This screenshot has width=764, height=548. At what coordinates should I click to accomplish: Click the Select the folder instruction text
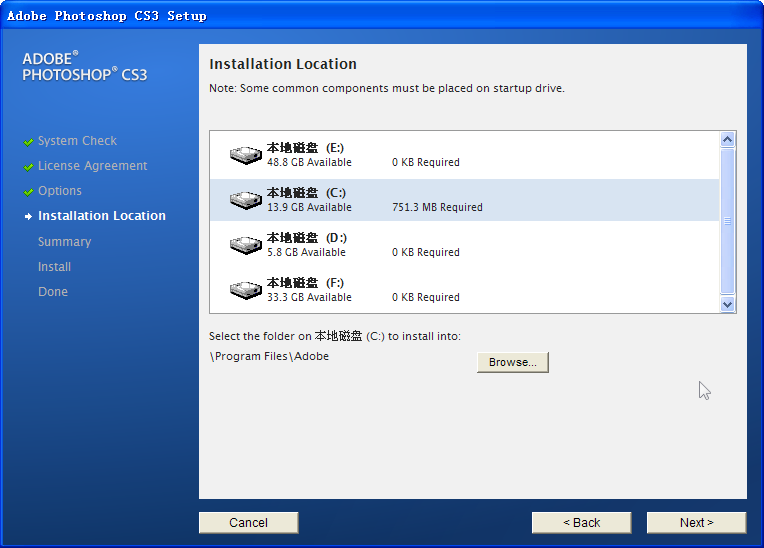coord(335,336)
